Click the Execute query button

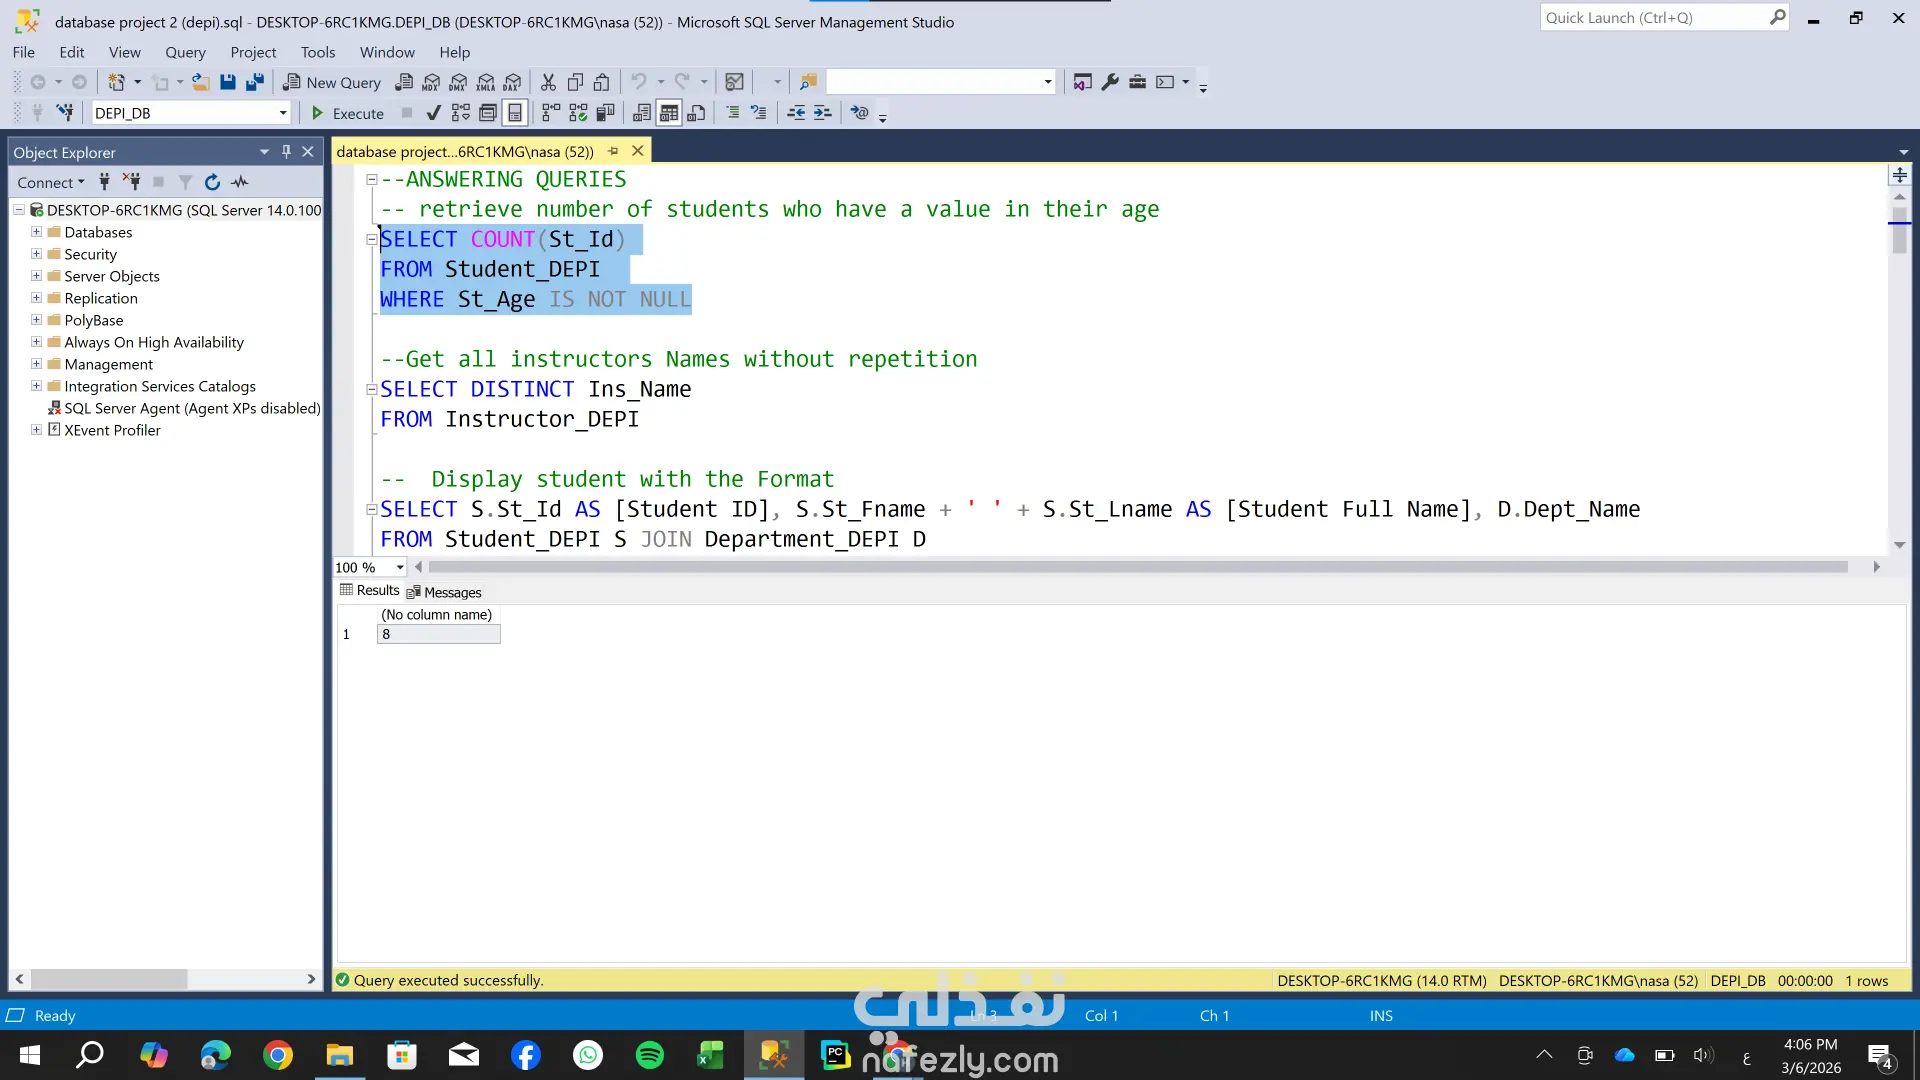pyautogui.click(x=347, y=113)
